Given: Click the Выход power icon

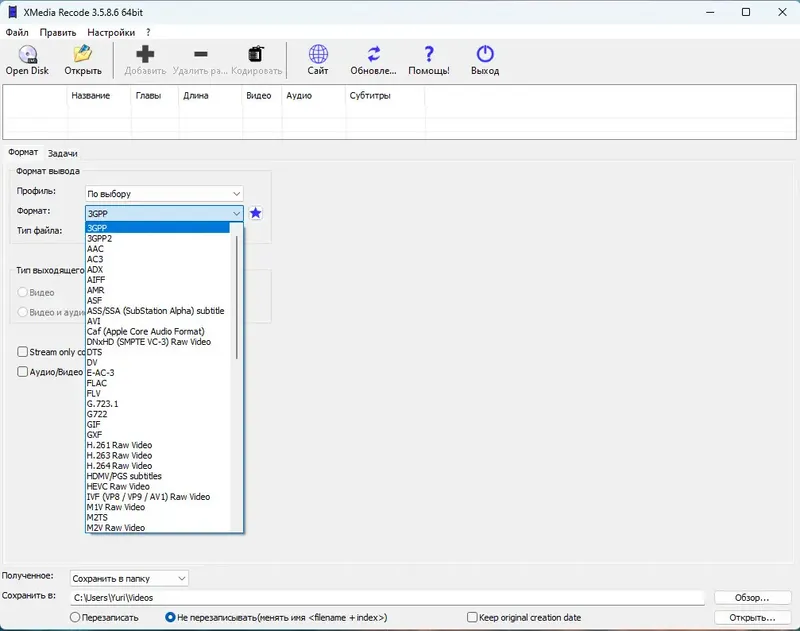Looking at the screenshot, I should coord(485,54).
